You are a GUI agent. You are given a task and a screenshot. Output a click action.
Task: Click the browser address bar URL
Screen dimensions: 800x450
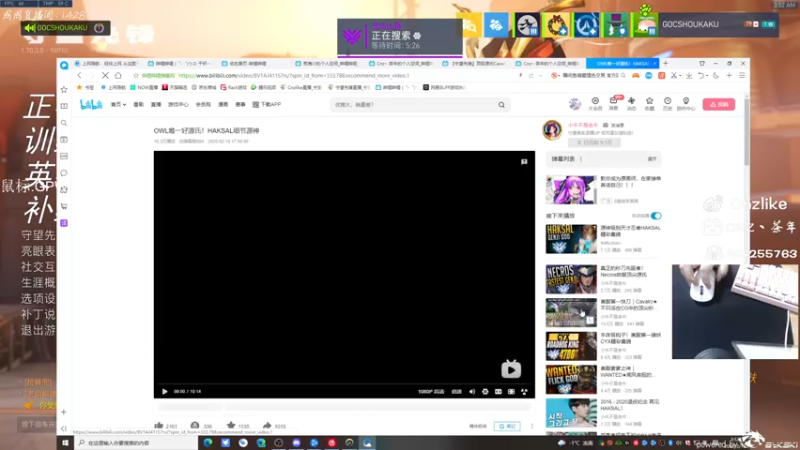point(294,76)
